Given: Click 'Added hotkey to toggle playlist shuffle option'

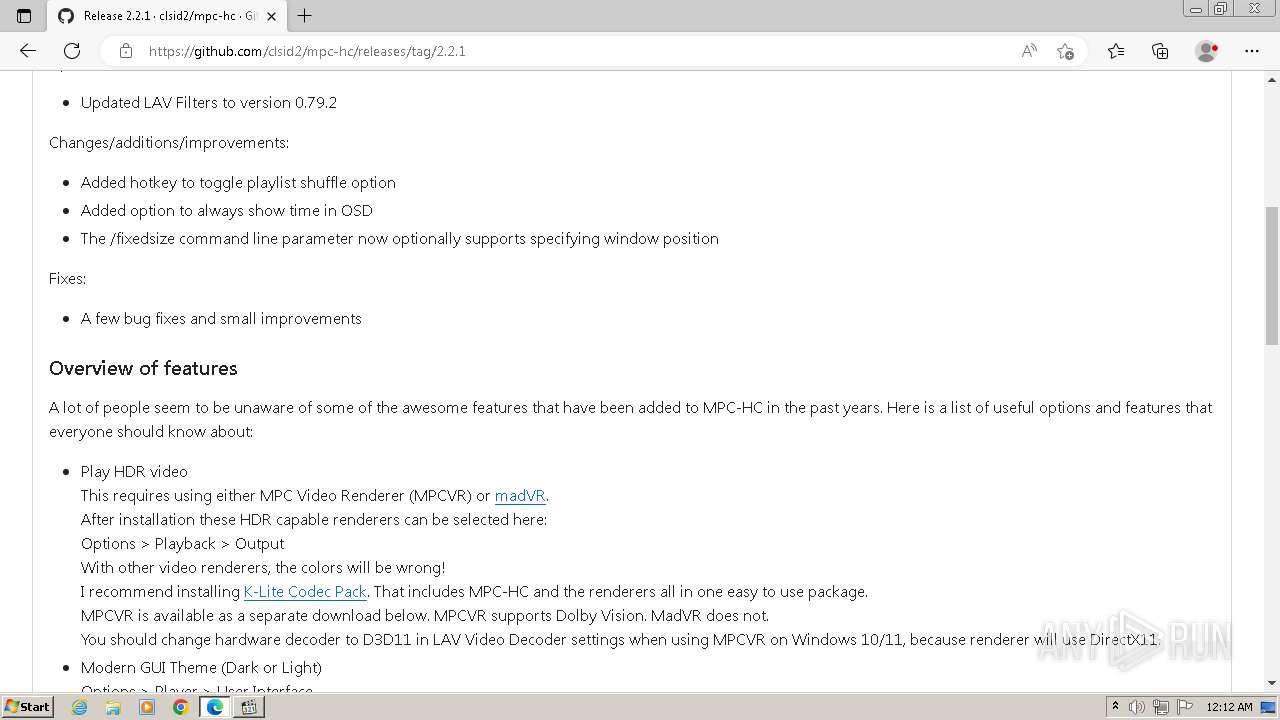Looking at the screenshot, I should [x=238, y=183].
